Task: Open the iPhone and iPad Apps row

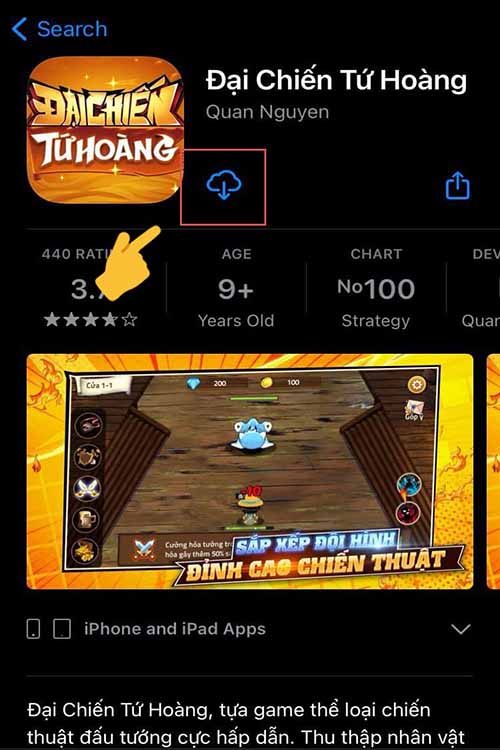Action: [249, 629]
